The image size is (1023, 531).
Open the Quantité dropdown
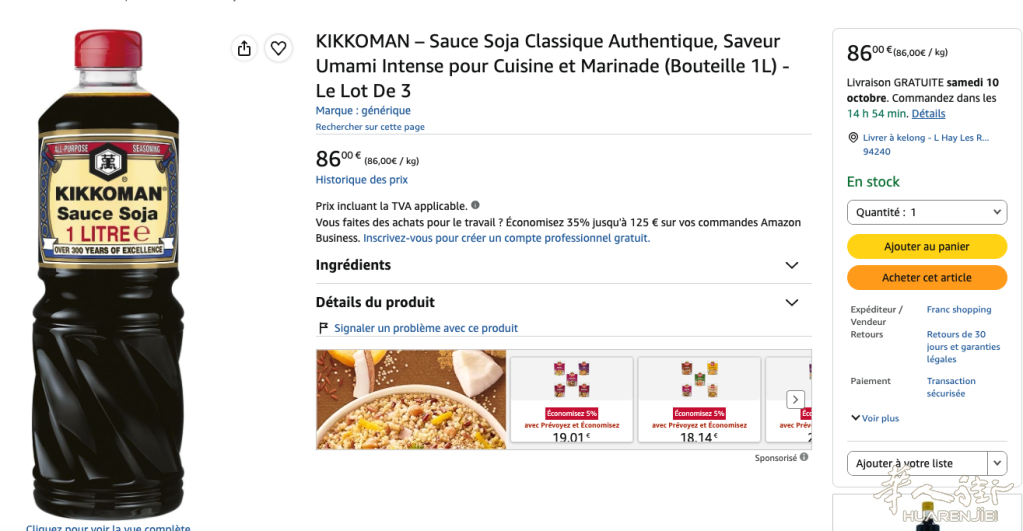click(927, 212)
